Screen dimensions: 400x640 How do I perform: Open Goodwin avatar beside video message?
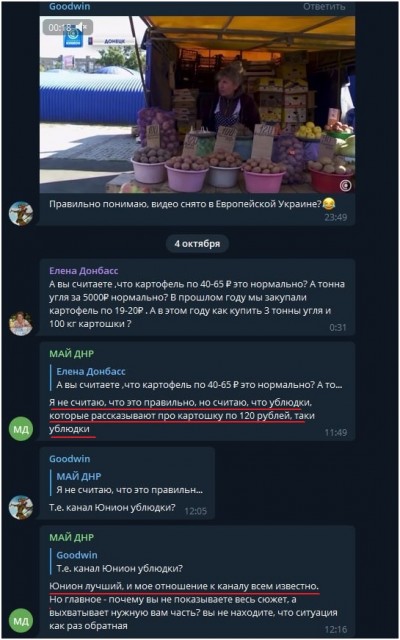(x=21, y=213)
